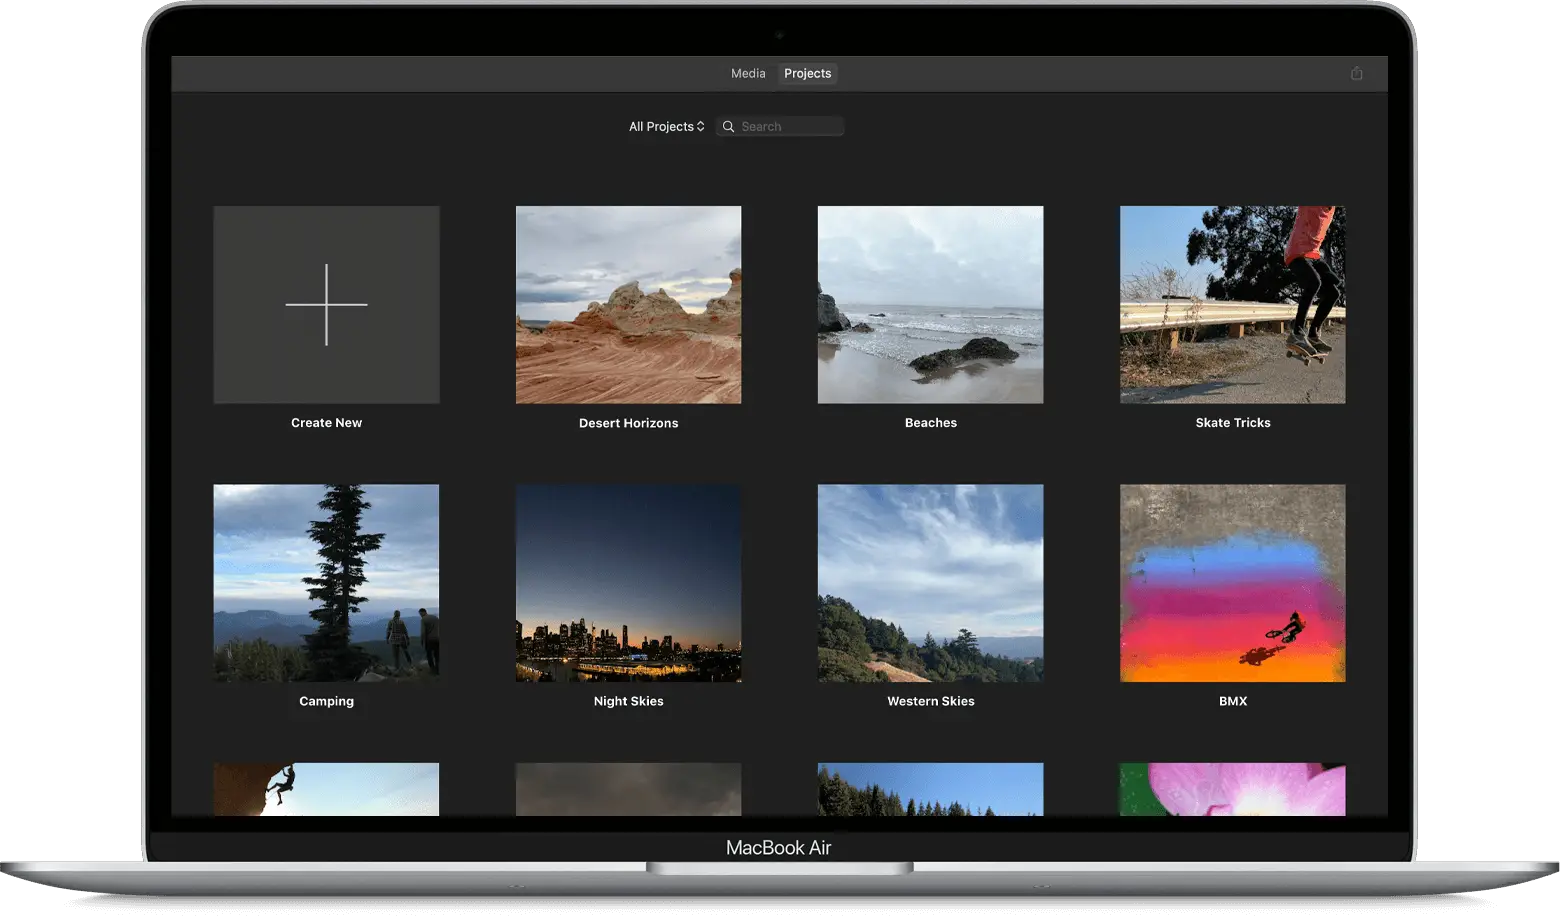Open the Desert Horizons project
Viewport: 1560px width, 916px height.
click(x=628, y=304)
